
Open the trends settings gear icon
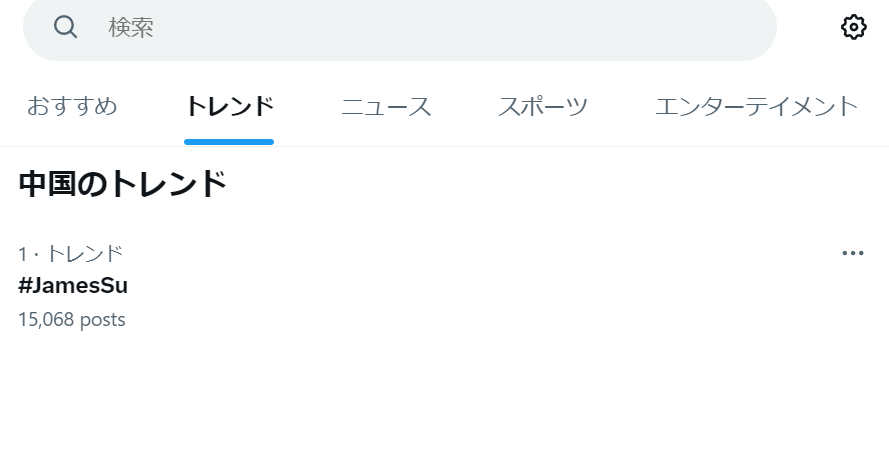coord(853,27)
